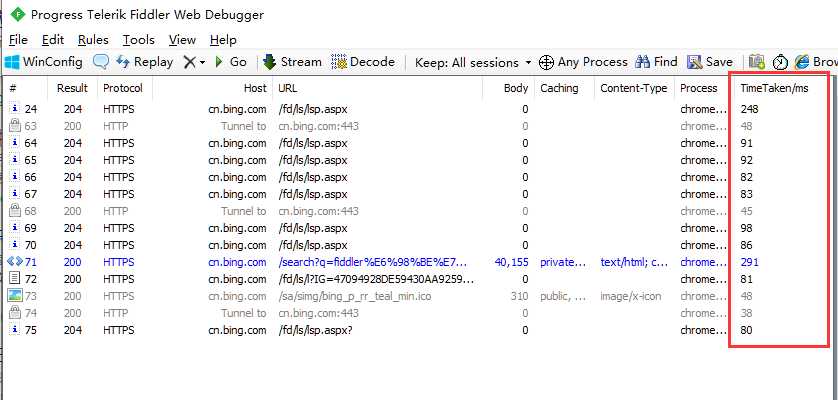
Task: Click the private... caching cell
Action: point(563,262)
